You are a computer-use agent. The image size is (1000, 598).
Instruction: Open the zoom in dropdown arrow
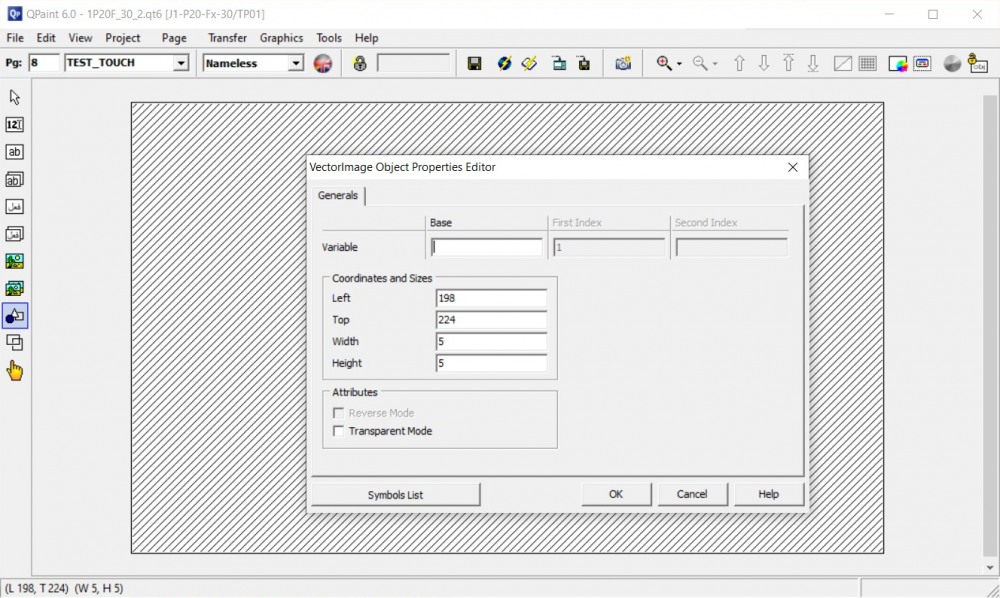coord(680,65)
